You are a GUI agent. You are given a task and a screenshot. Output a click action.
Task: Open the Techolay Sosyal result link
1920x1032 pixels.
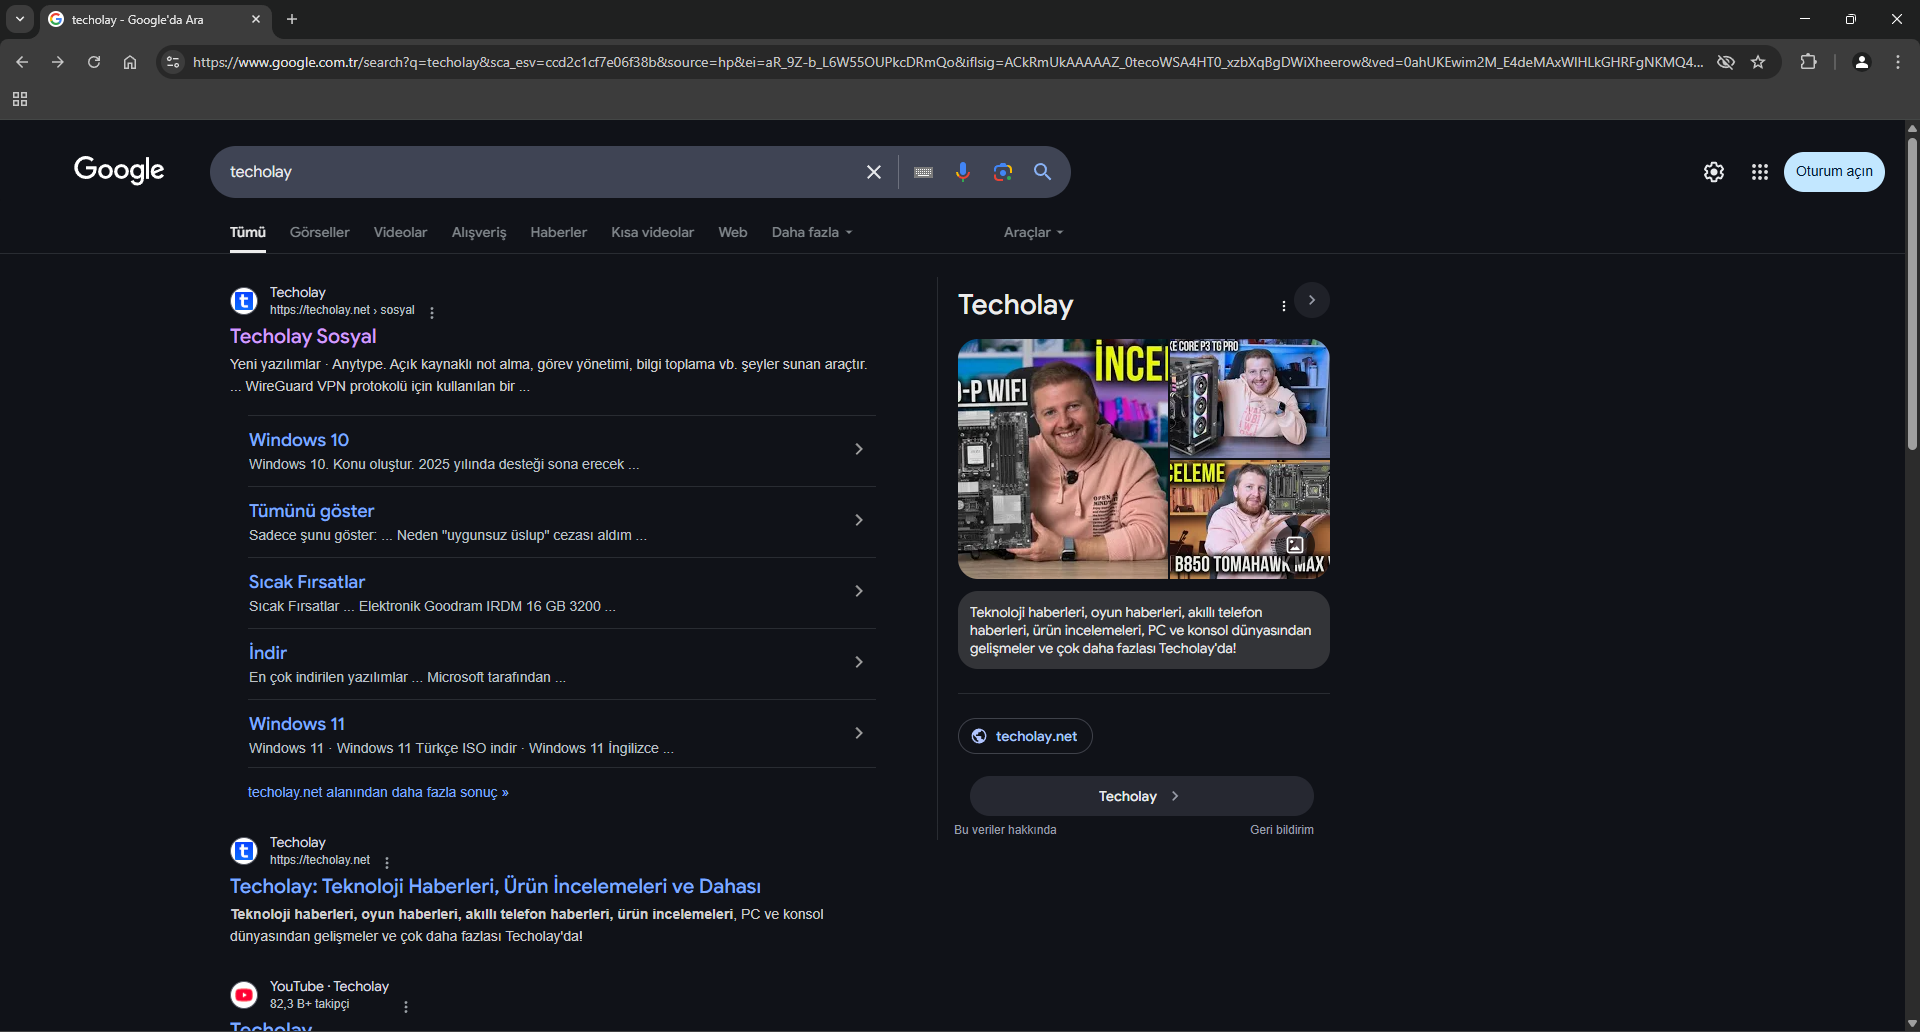(303, 337)
